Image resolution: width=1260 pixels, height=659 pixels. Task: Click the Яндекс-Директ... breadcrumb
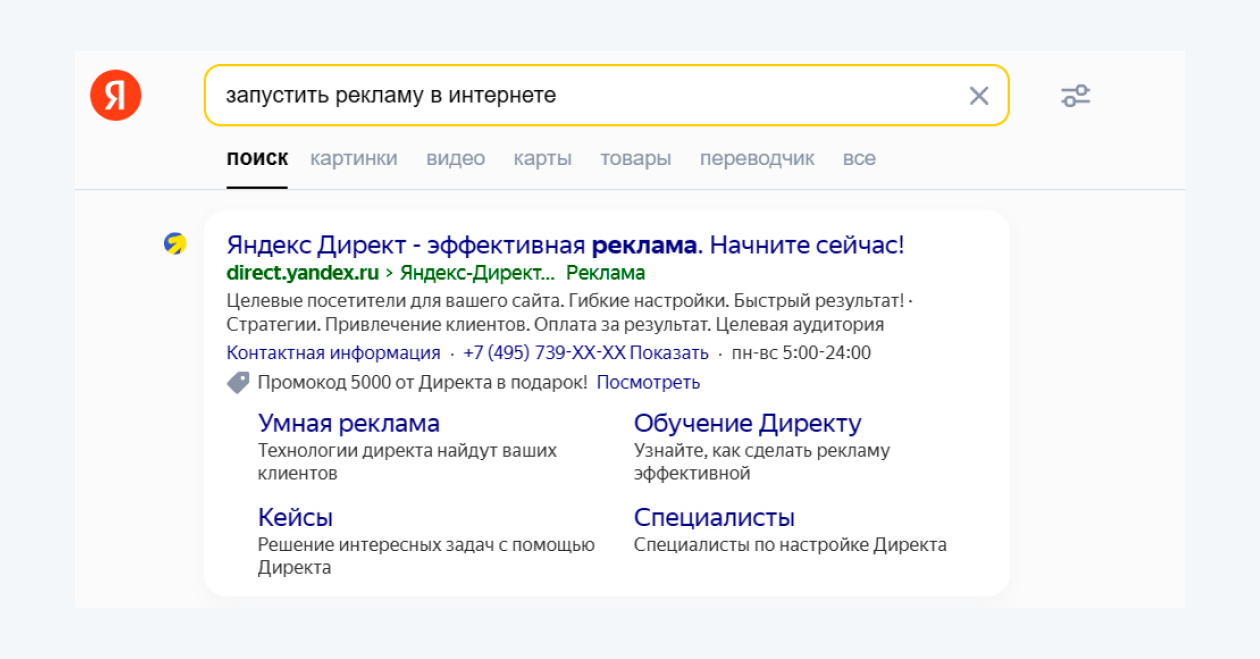pos(478,273)
